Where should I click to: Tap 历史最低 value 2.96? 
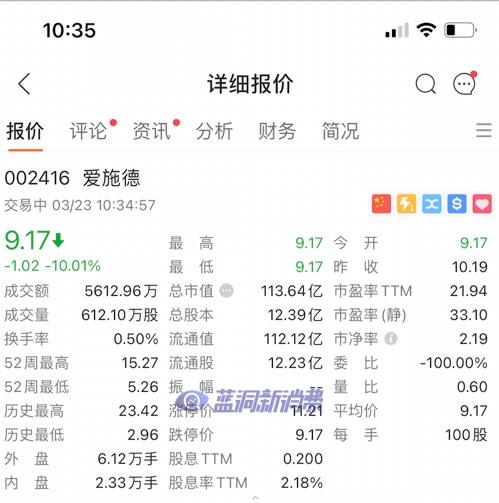(x=143, y=435)
